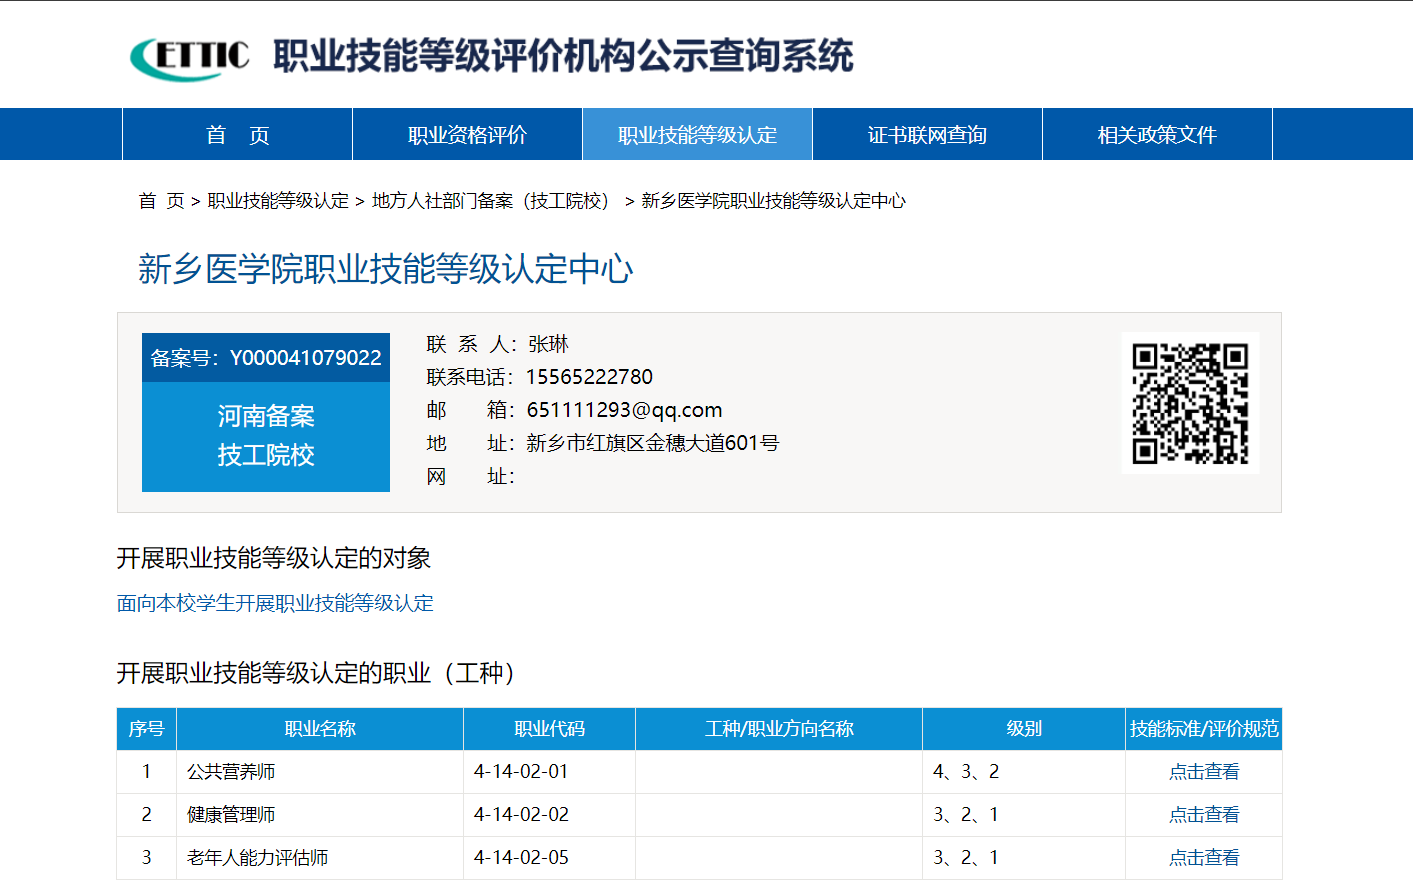Click the 序号 column header
Image resolution: width=1413 pixels, height=895 pixels.
[146, 729]
